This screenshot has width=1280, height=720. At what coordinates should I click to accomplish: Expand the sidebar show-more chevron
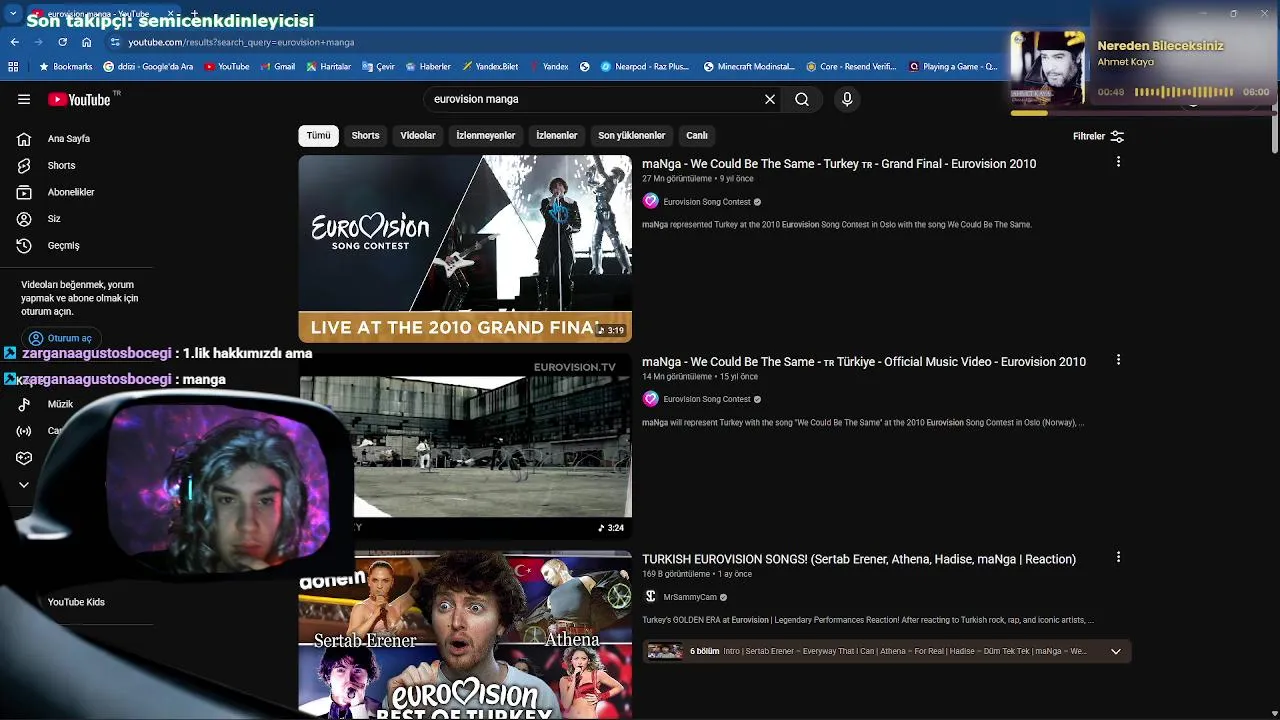pyautogui.click(x=24, y=485)
